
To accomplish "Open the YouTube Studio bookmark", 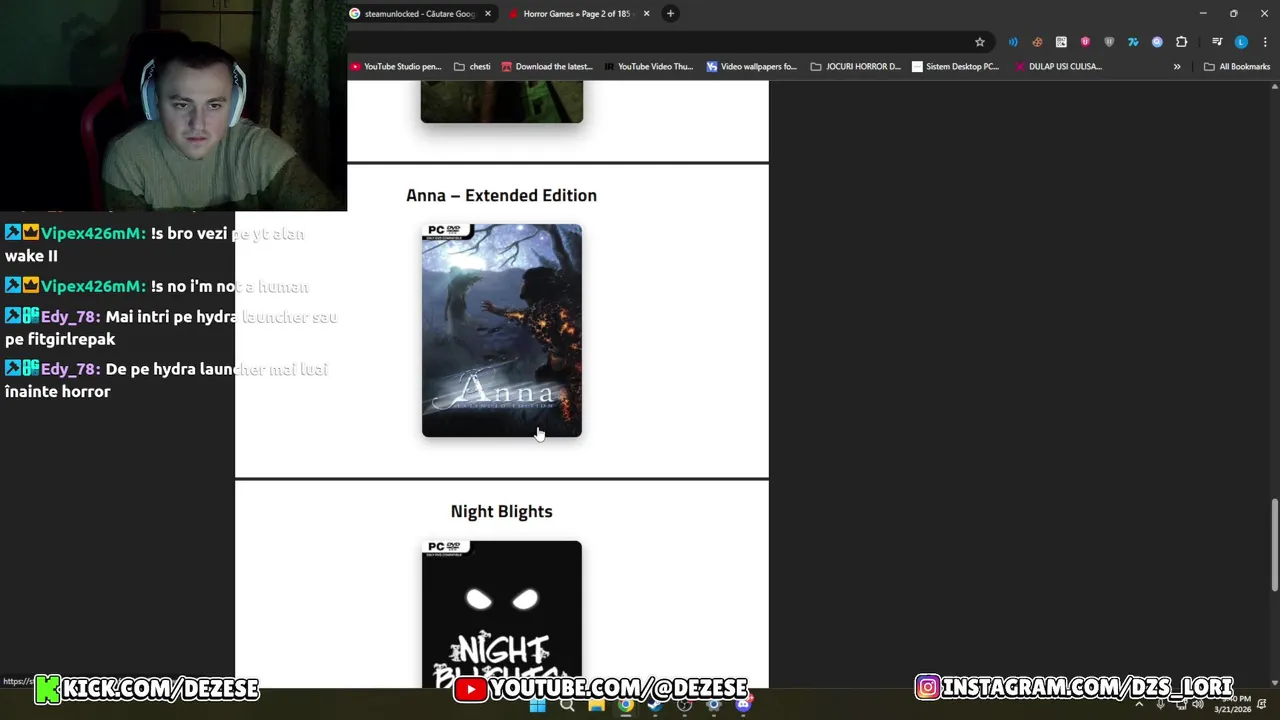I will [395, 67].
